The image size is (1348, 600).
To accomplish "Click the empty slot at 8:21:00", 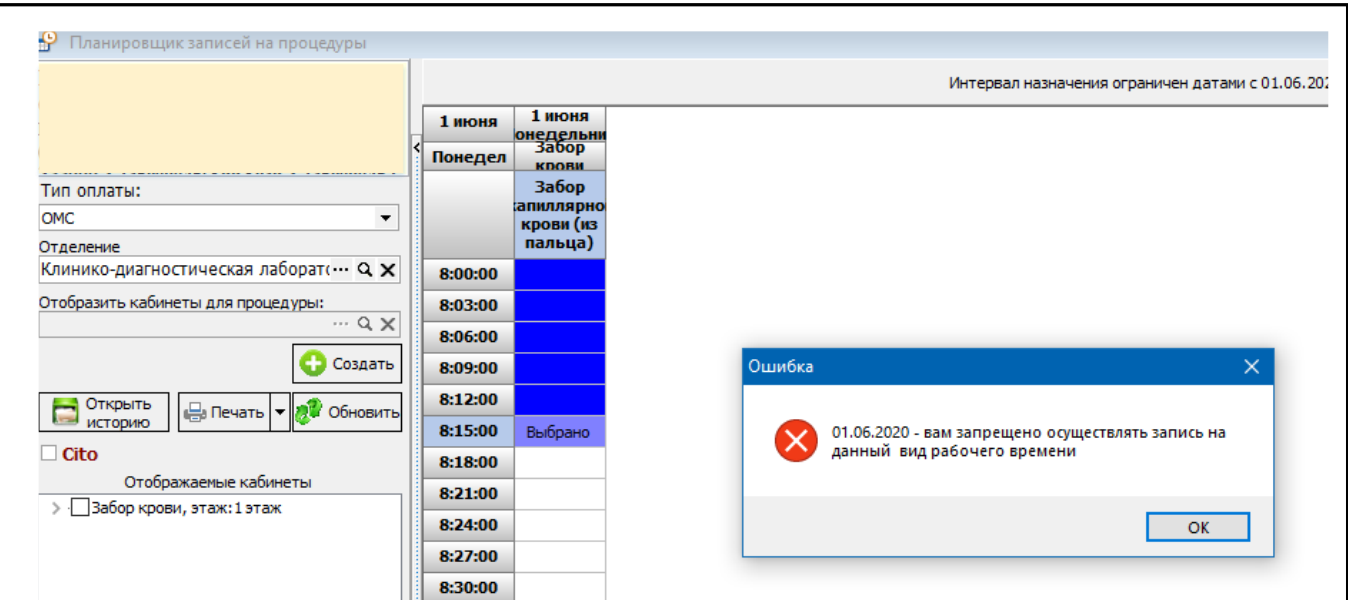I will click(560, 494).
